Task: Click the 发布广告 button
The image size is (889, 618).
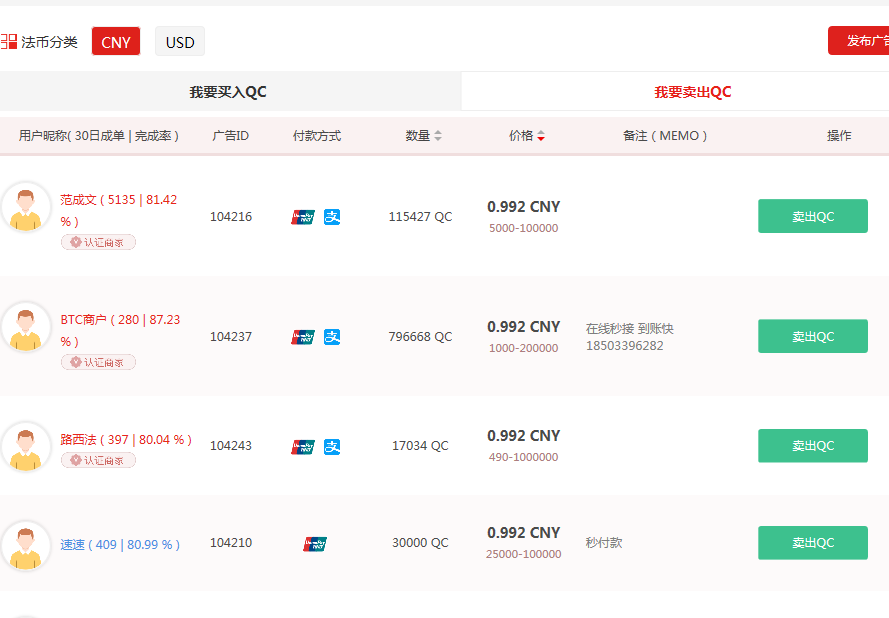Action: (860, 41)
